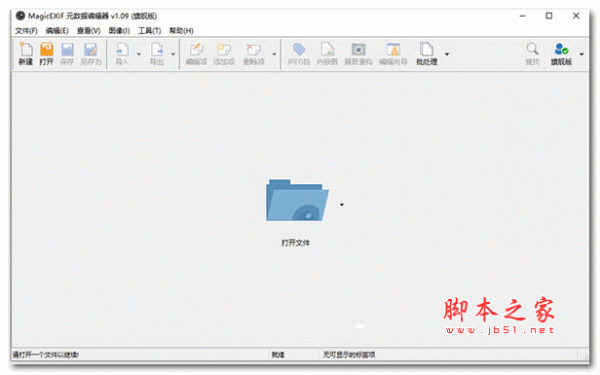The width and height of the screenshot is (600, 375).
Task: Open the arrow beside the center folder
Action: pos(342,205)
